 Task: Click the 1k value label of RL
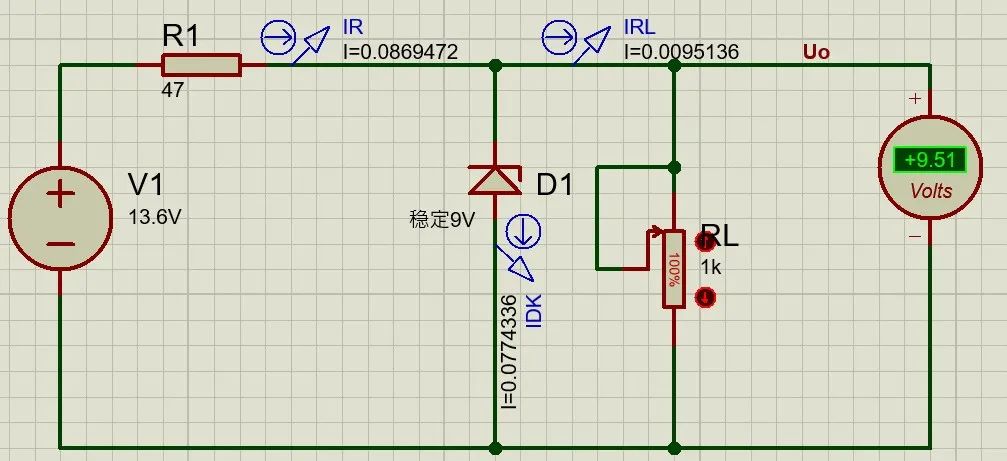pos(710,267)
